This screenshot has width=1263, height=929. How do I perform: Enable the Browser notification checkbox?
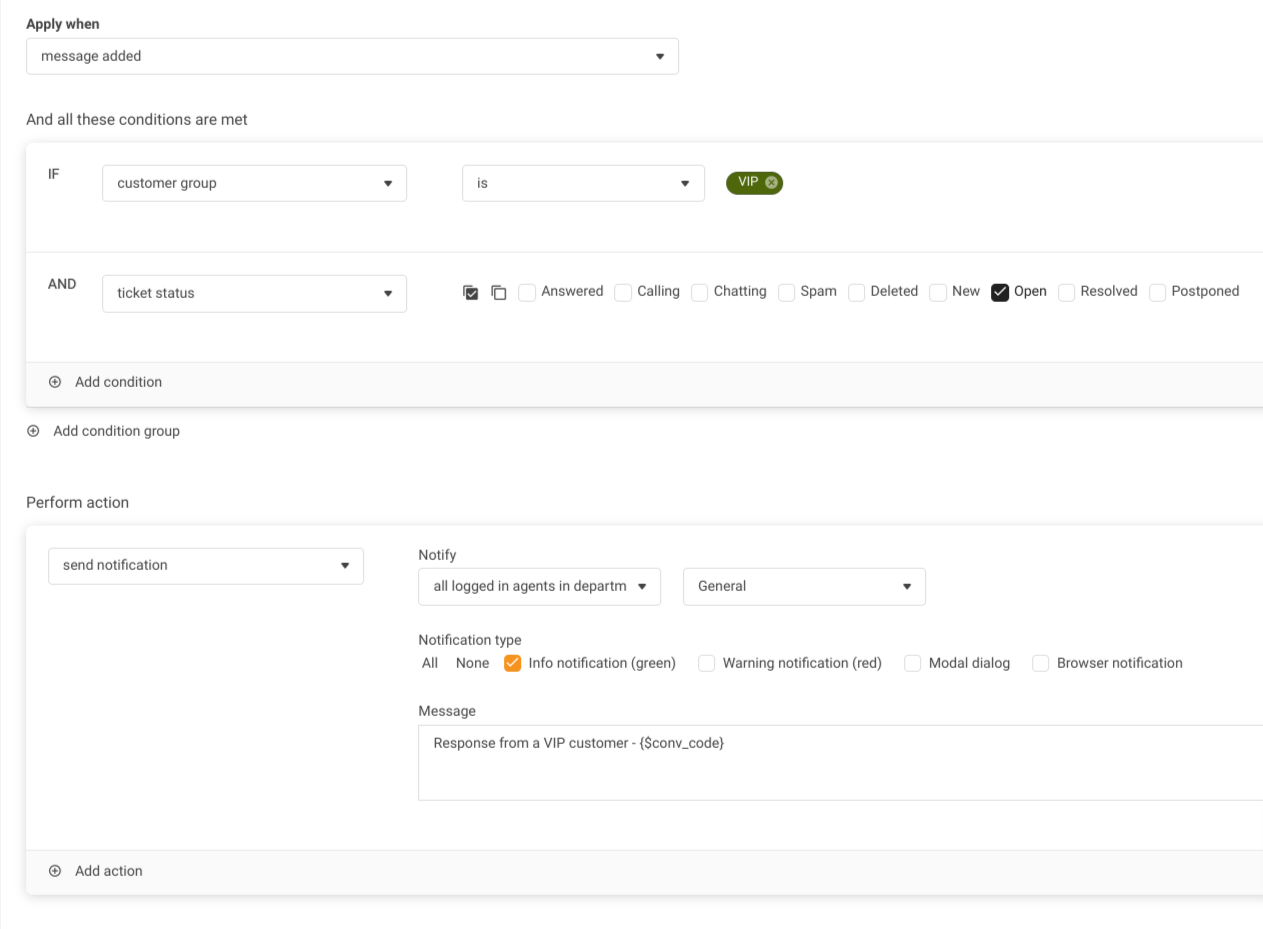pyautogui.click(x=1041, y=663)
